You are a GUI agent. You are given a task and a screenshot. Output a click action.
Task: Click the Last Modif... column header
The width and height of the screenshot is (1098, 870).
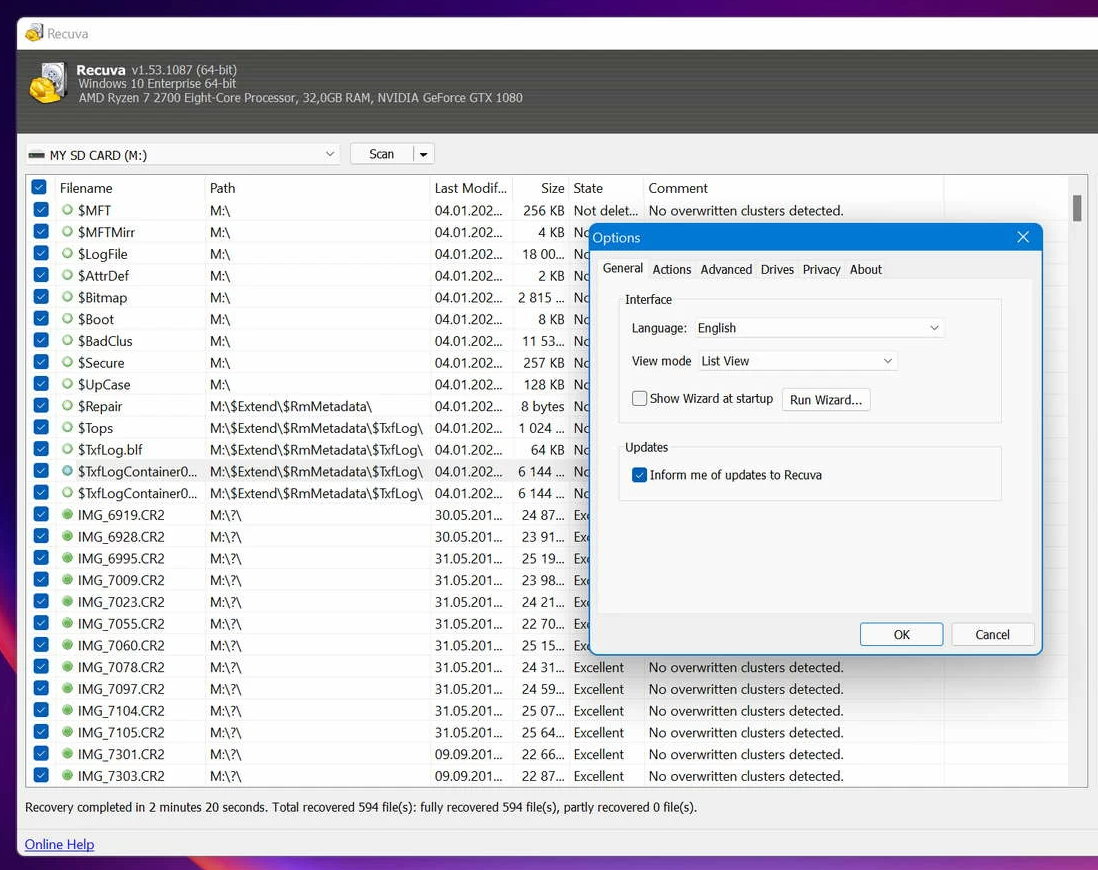point(471,188)
